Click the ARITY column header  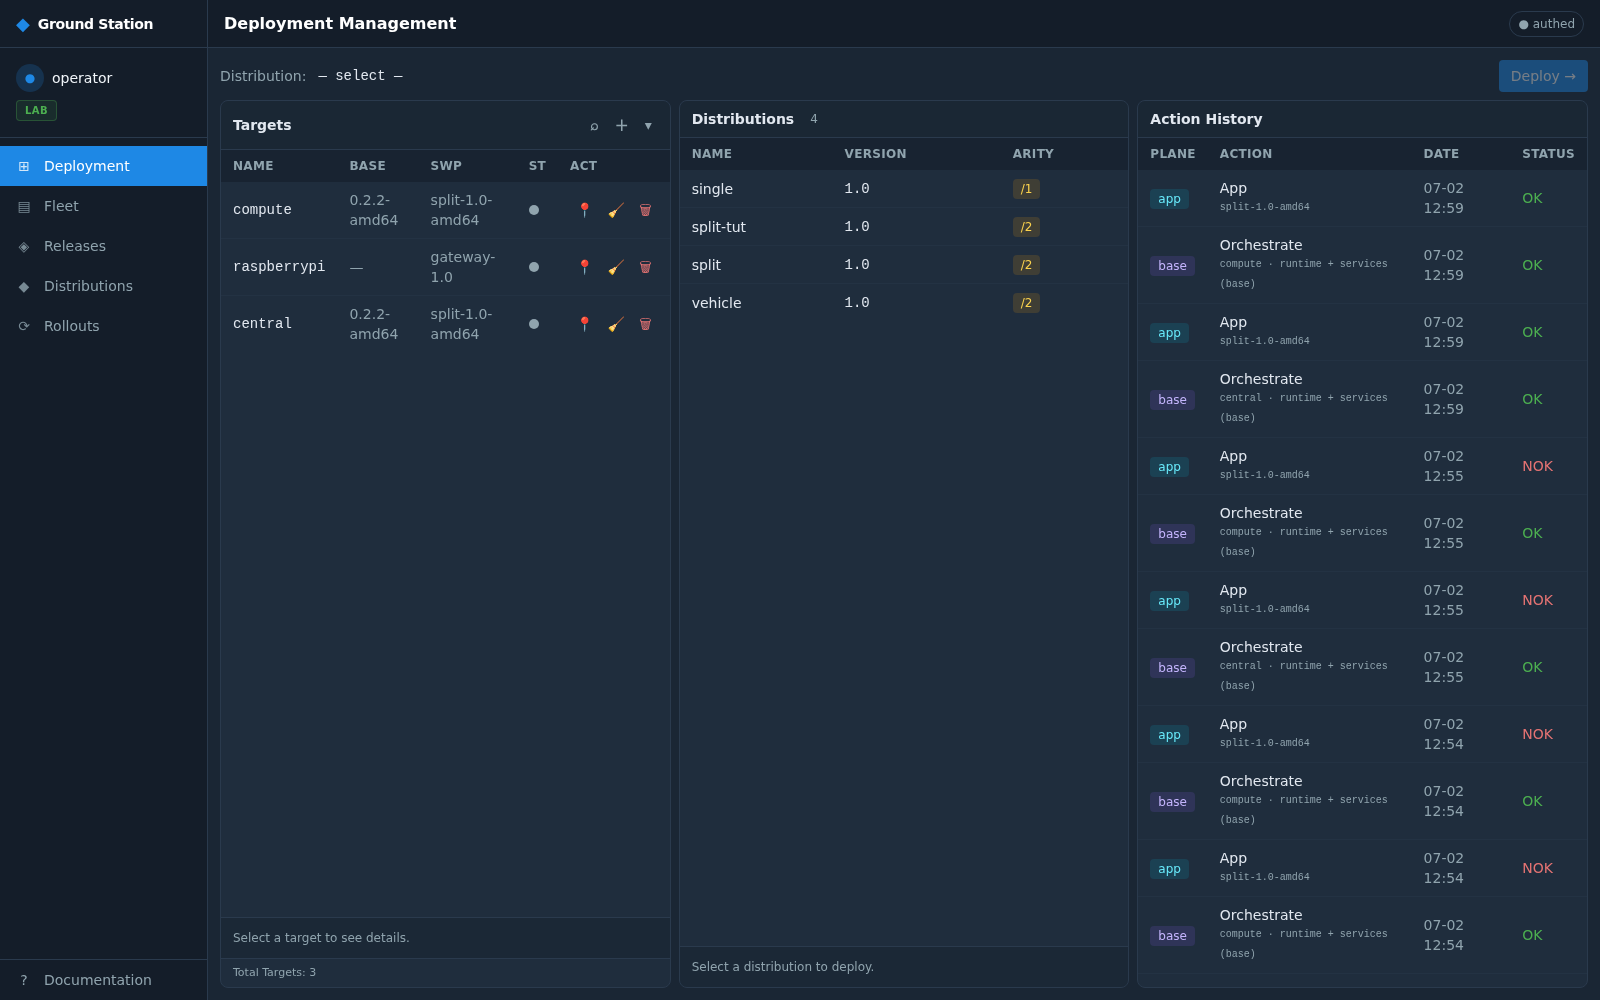(x=1033, y=154)
